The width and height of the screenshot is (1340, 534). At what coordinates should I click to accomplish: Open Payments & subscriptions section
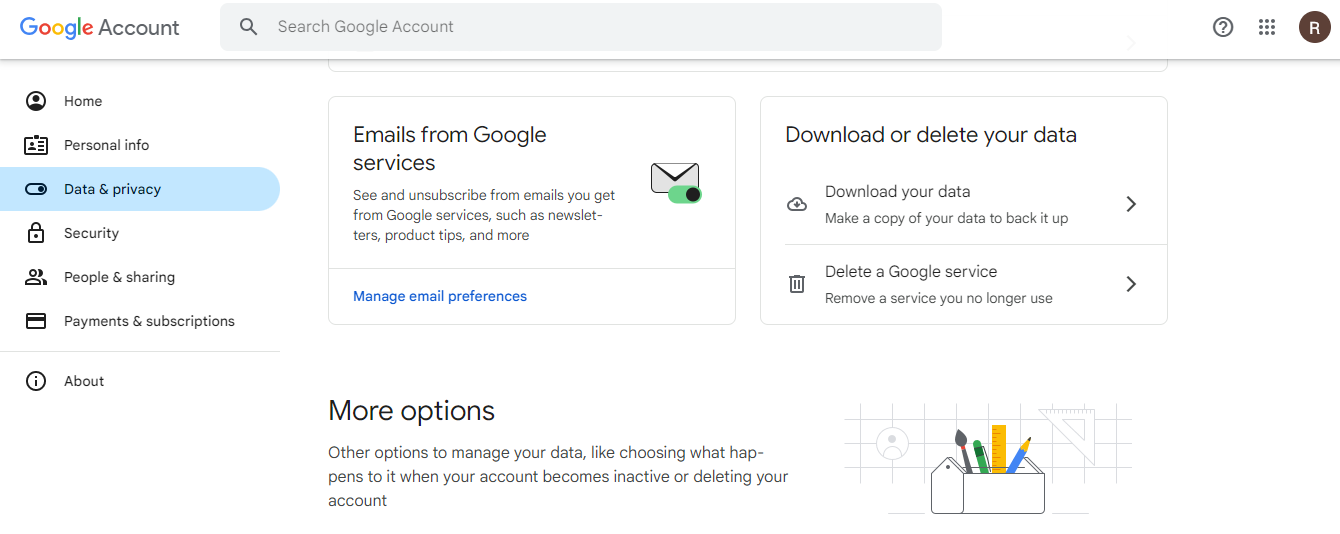(140, 321)
